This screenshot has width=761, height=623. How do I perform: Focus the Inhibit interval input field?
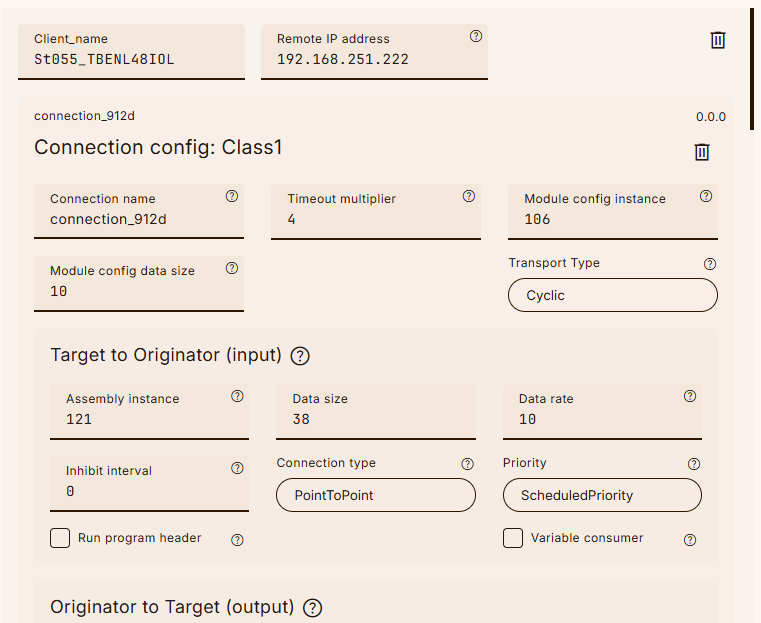(x=149, y=491)
